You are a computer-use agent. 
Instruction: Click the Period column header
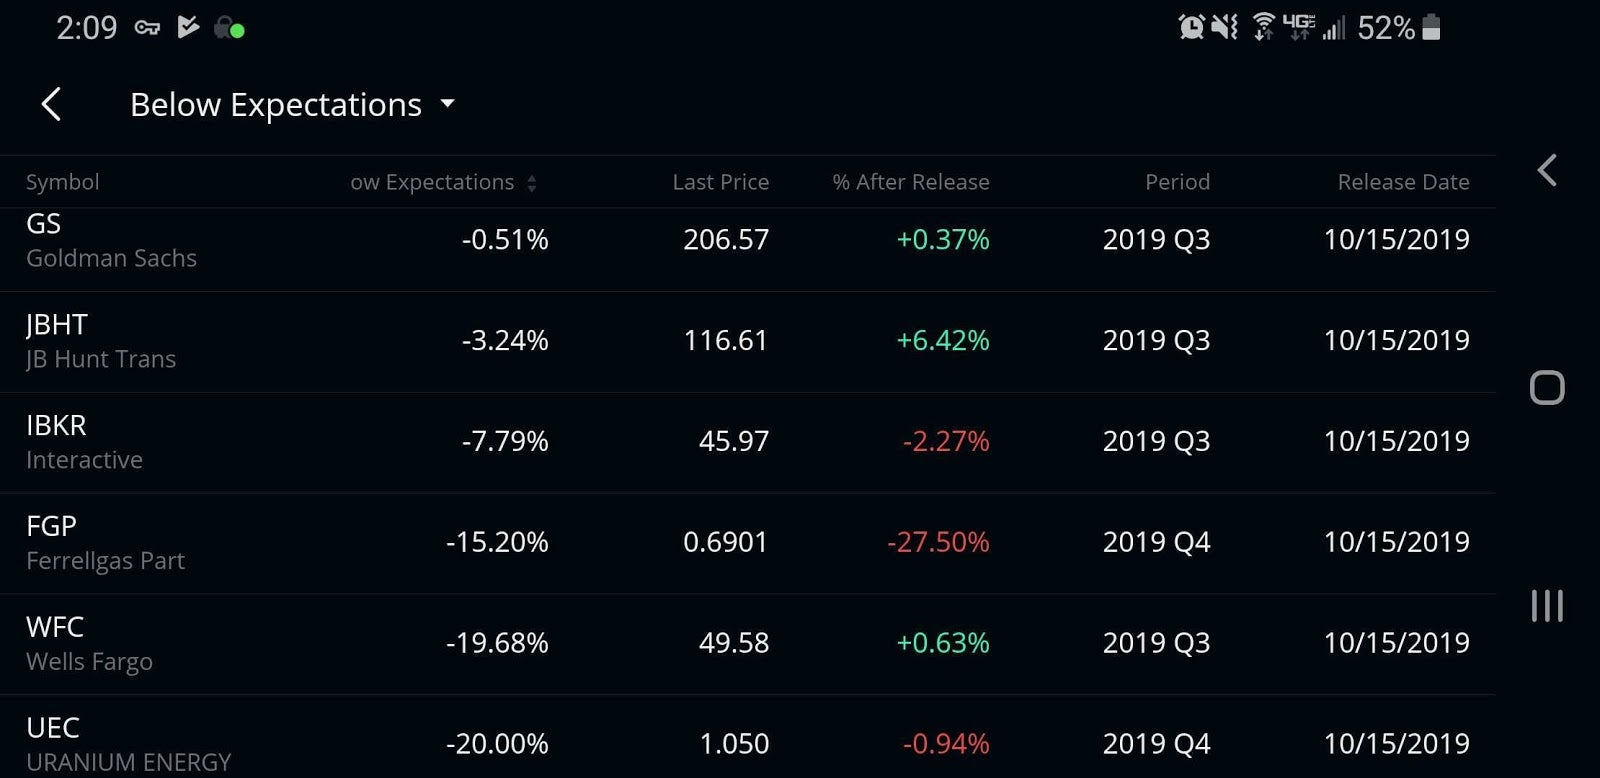(1177, 182)
